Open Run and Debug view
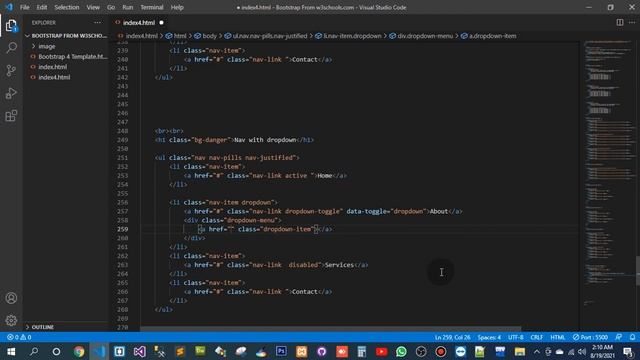640x360 pixels. (x=11, y=93)
